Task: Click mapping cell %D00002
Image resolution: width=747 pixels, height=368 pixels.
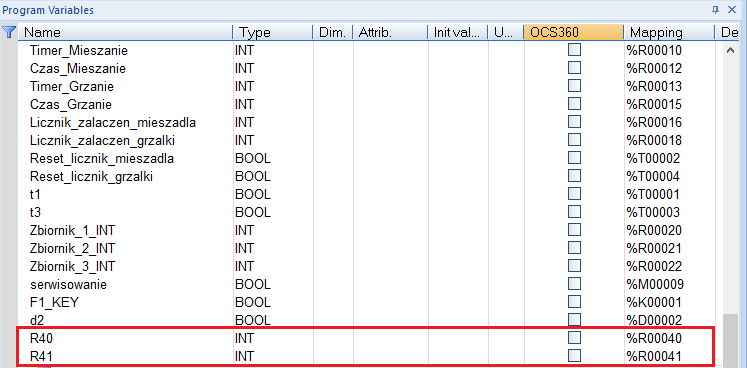Action: pyautogui.click(x=654, y=320)
